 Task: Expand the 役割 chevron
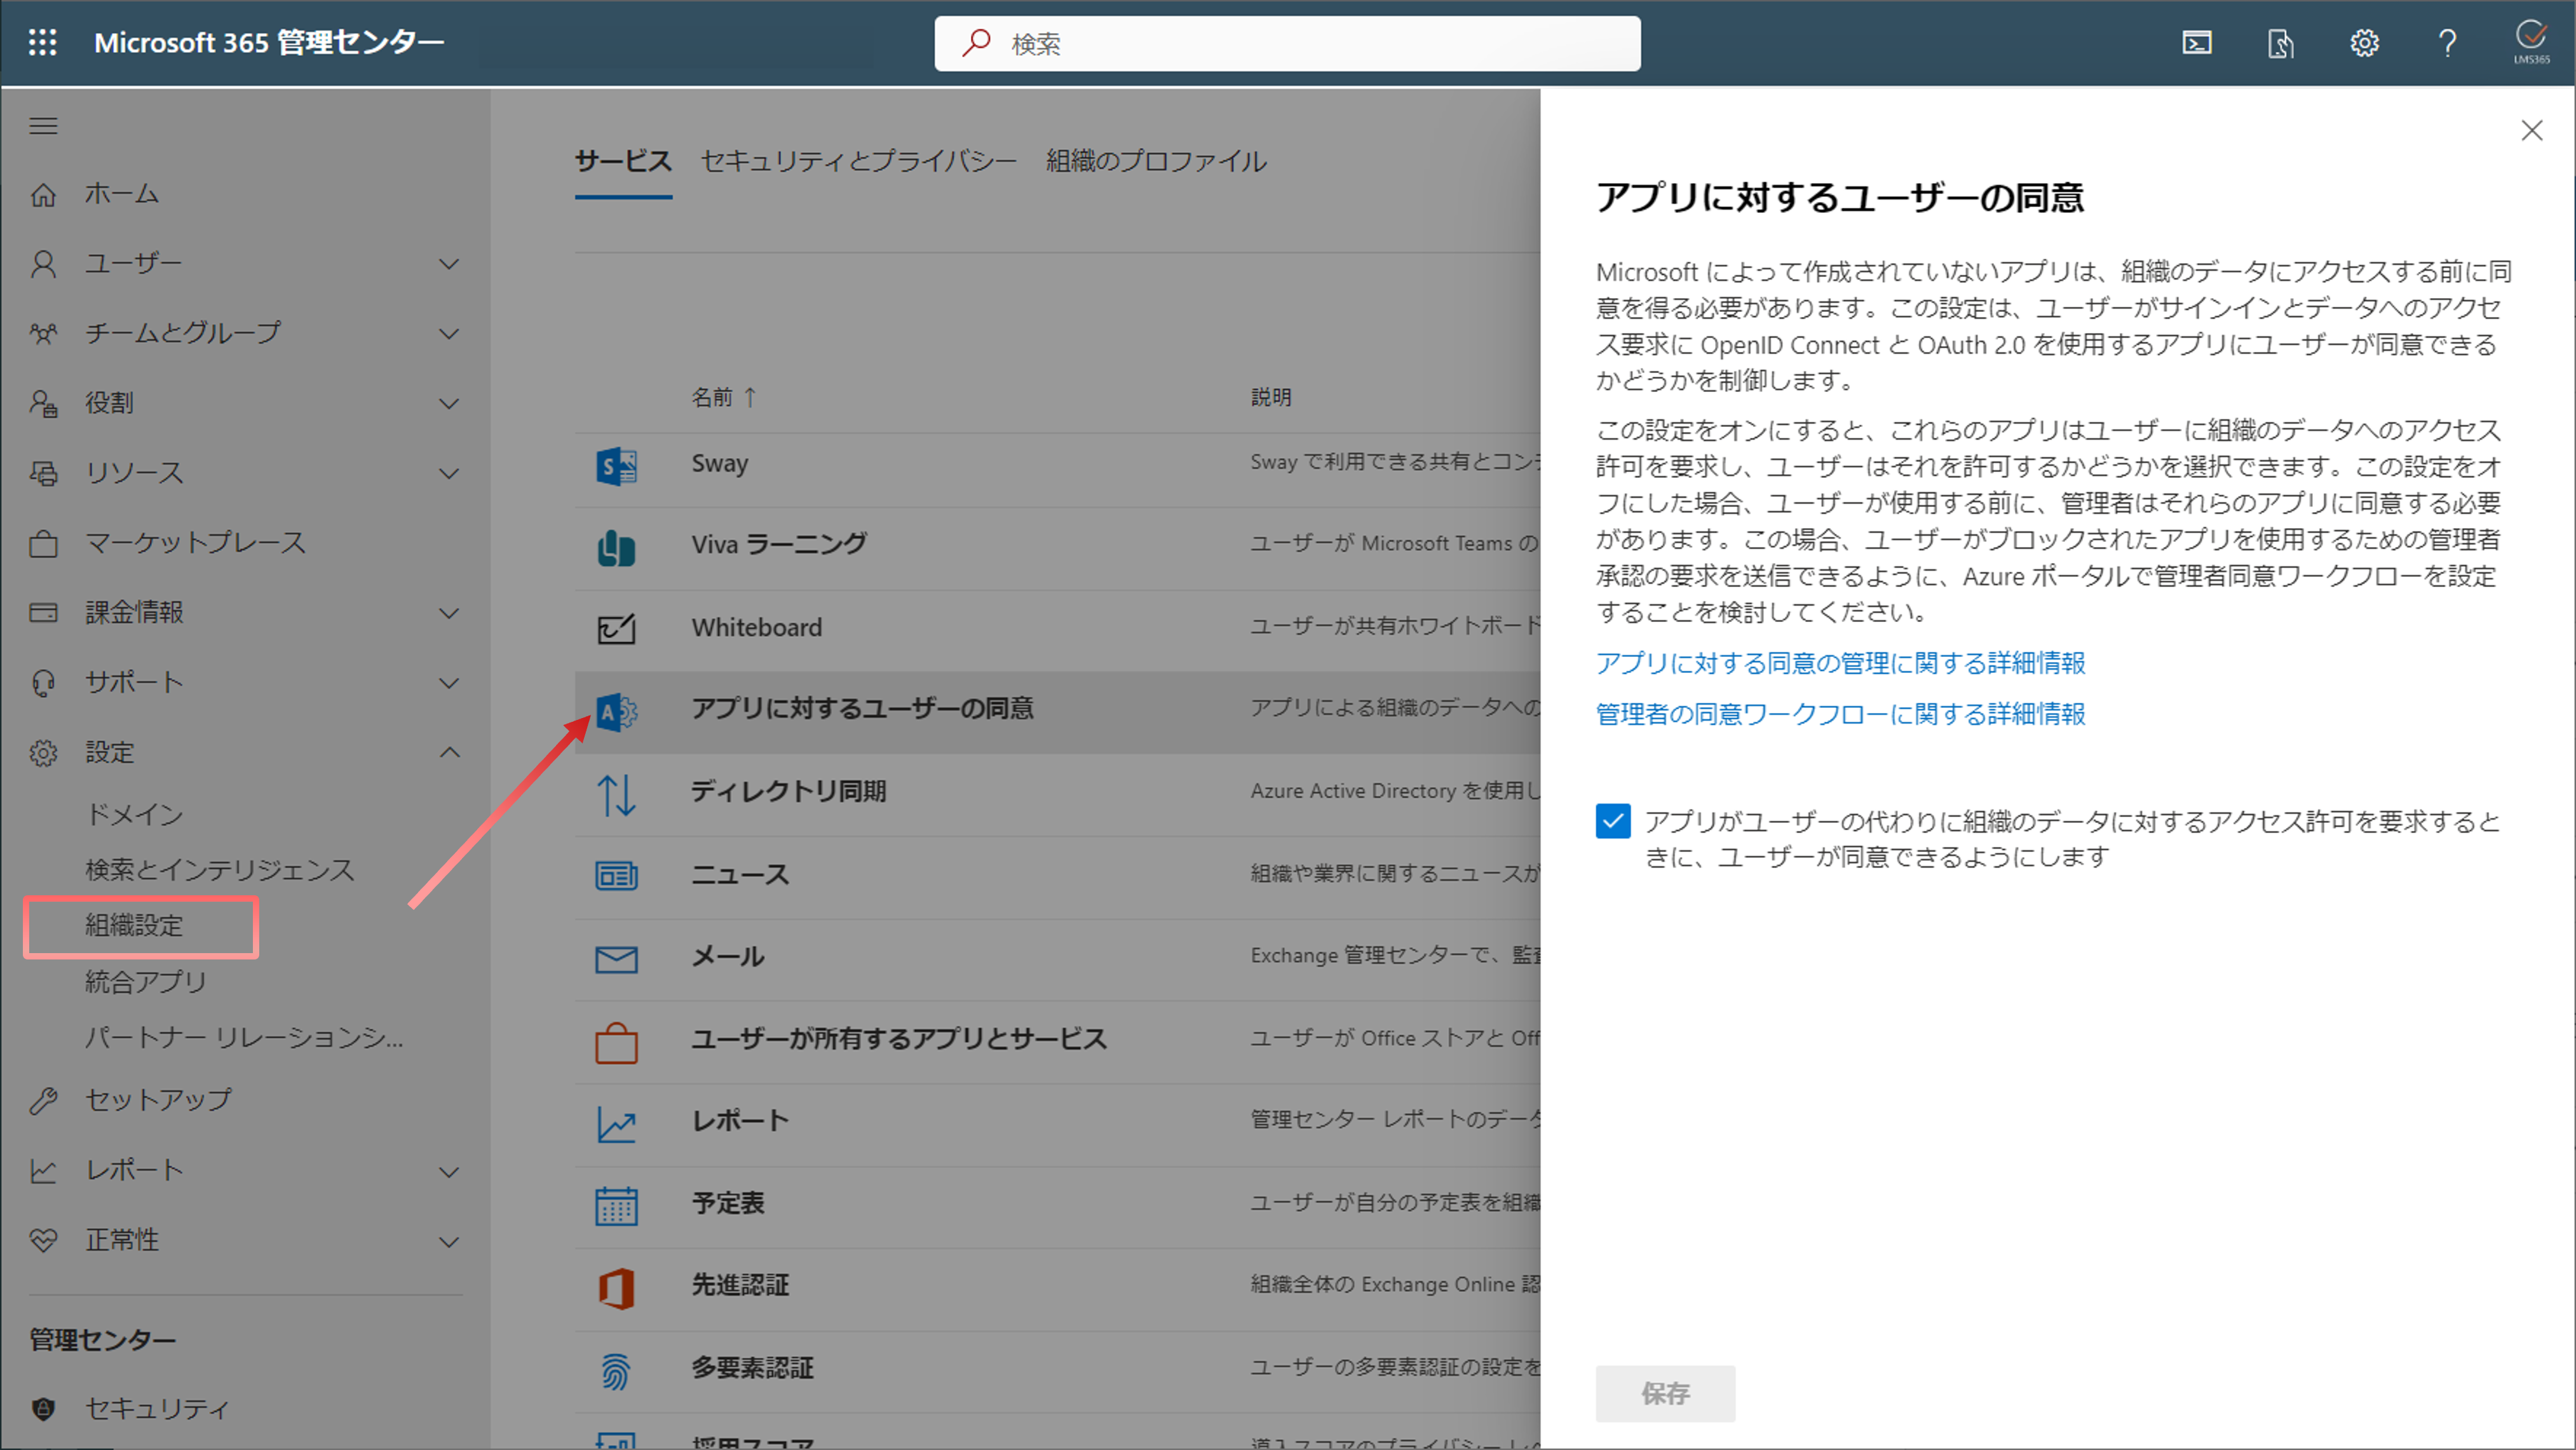coord(450,404)
